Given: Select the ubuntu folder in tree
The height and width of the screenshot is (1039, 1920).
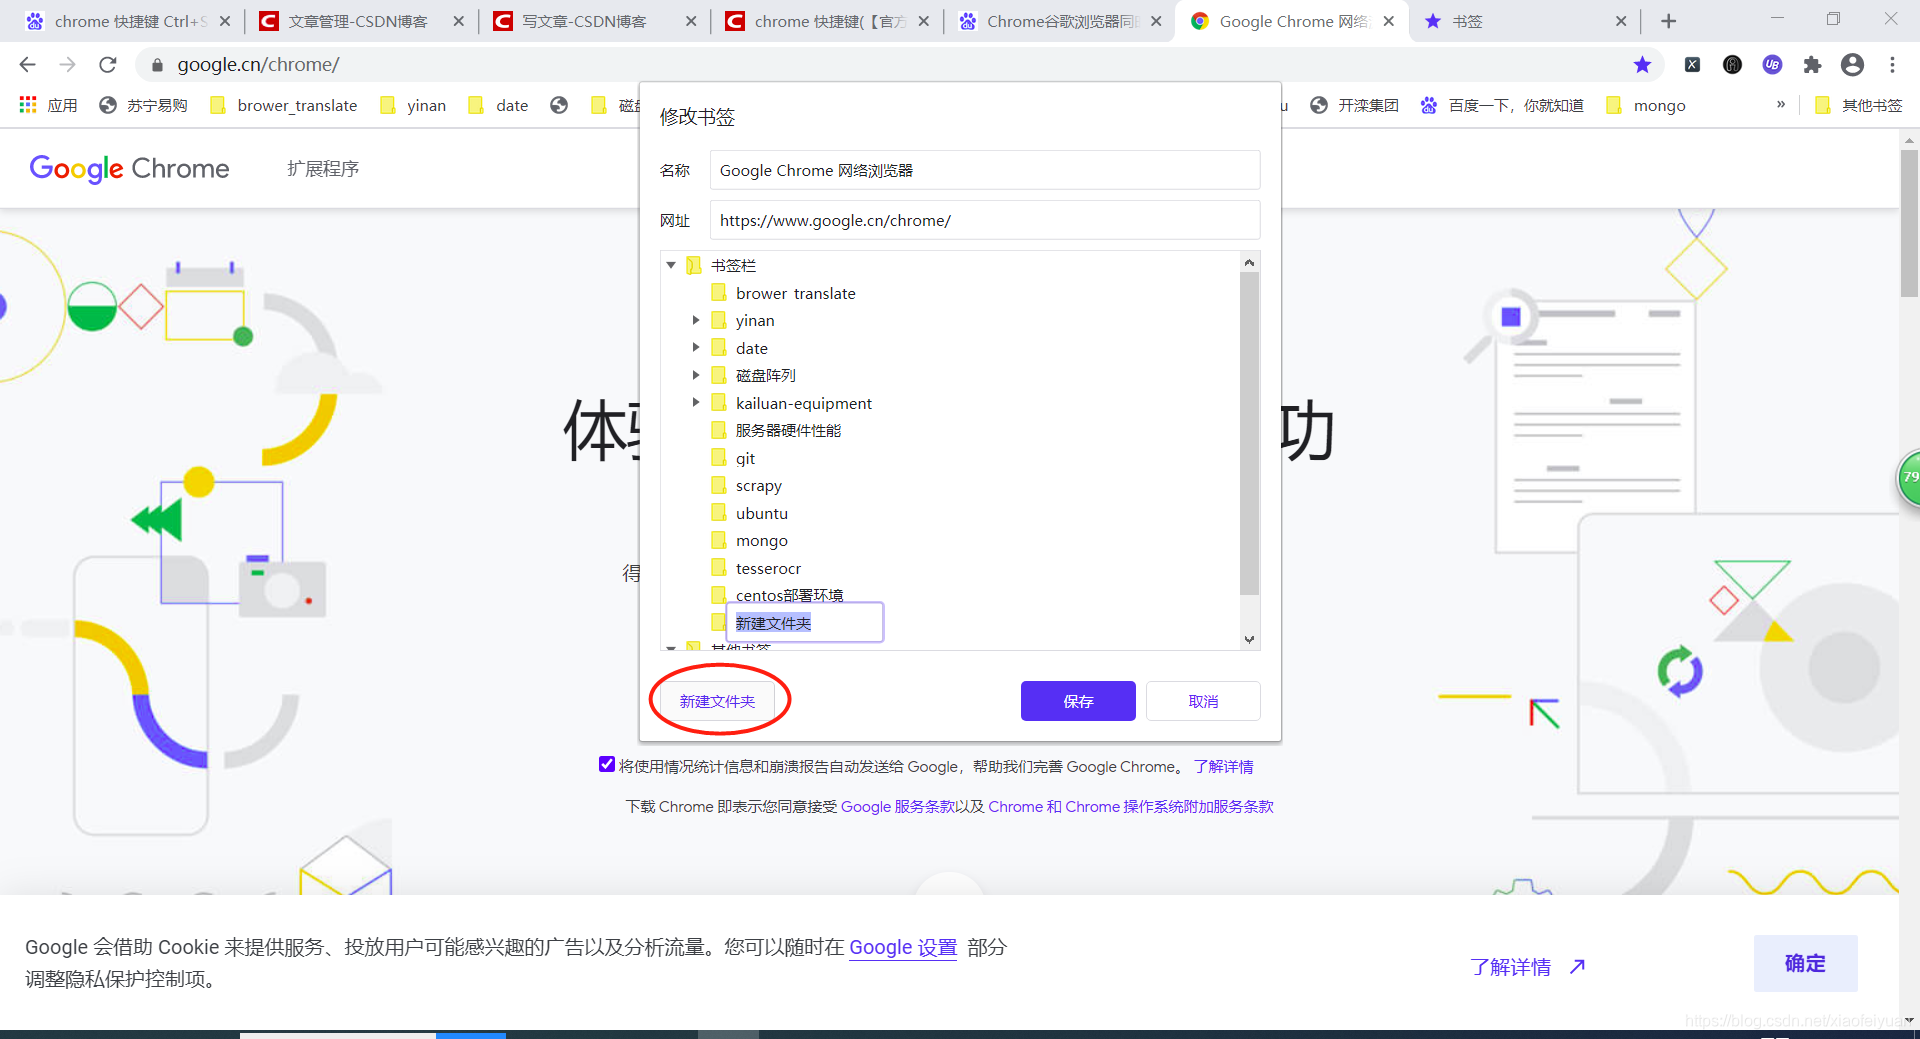Looking at the screenshot, I should pos(749,513).
